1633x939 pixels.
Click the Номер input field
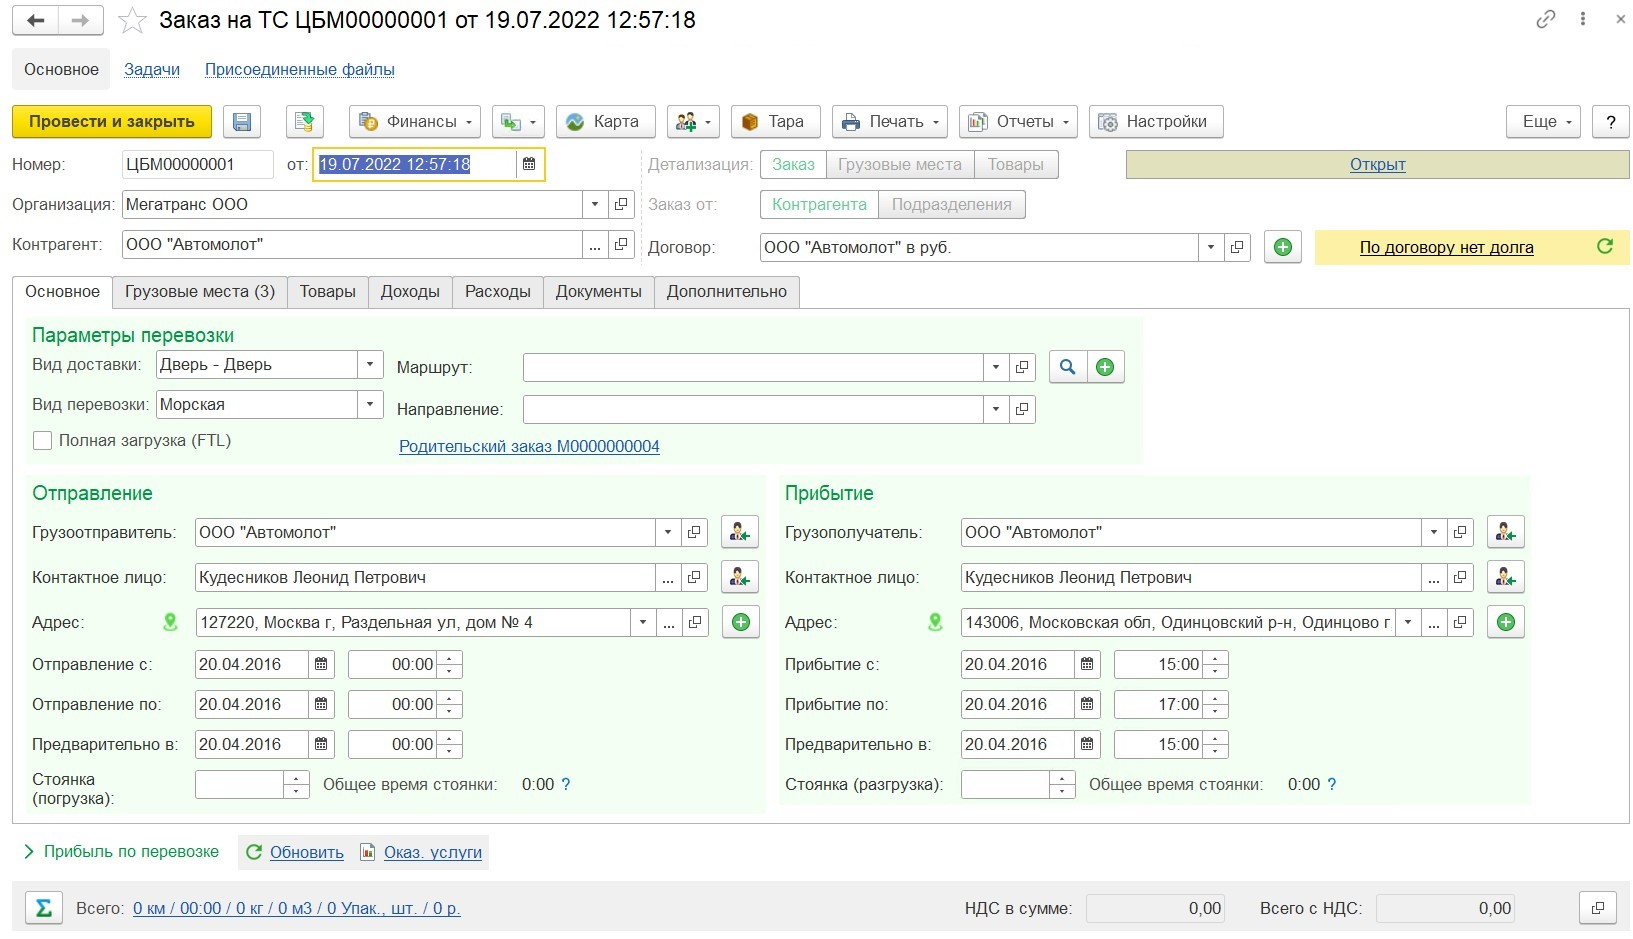[197, 164]
